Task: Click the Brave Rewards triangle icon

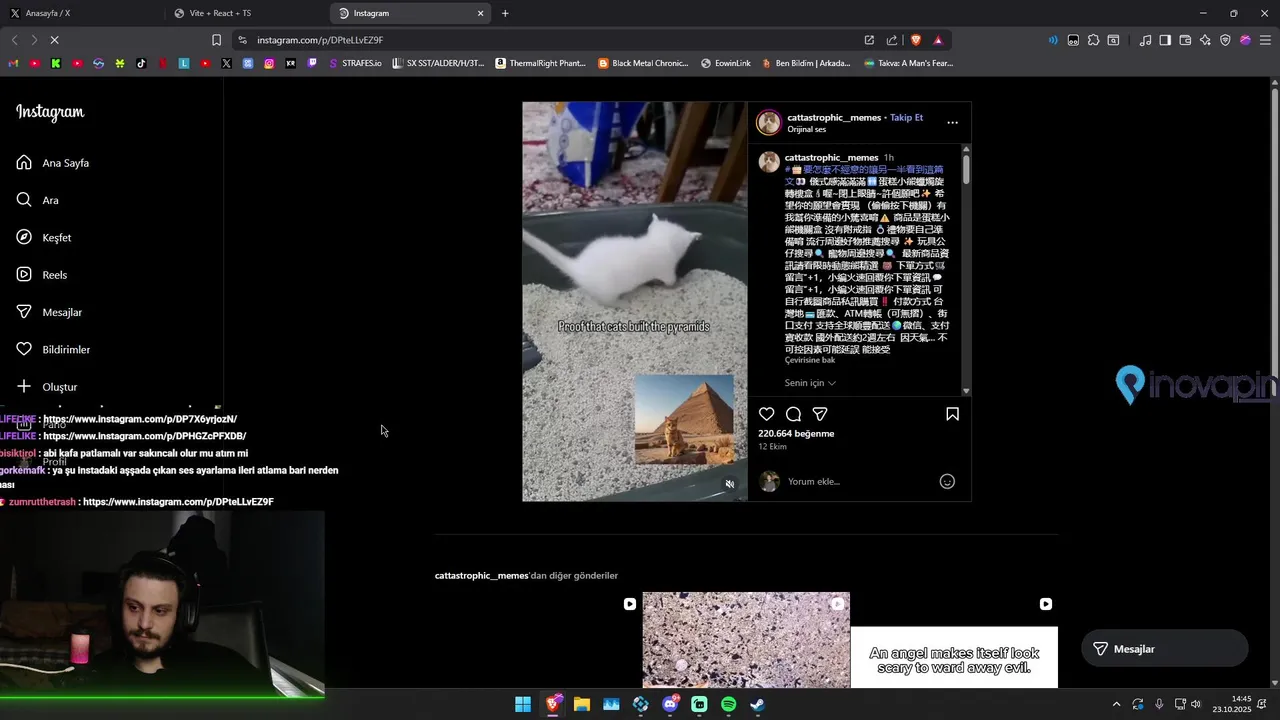Action: tap(938, 40)
